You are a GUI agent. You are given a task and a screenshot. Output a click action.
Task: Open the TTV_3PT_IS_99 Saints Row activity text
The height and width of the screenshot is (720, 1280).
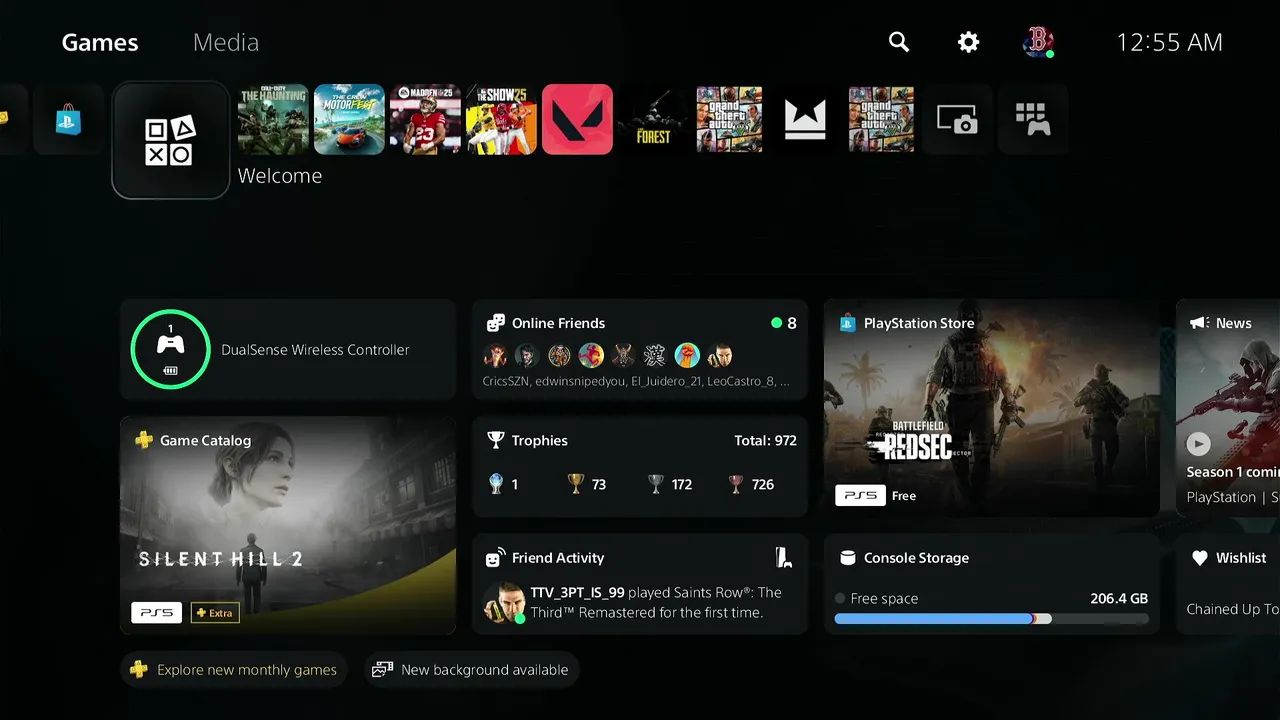(x=655, y=603)
